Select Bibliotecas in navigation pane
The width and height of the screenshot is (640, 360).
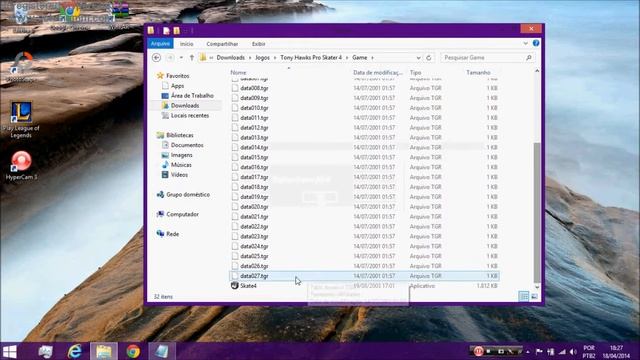pos(180,135)
